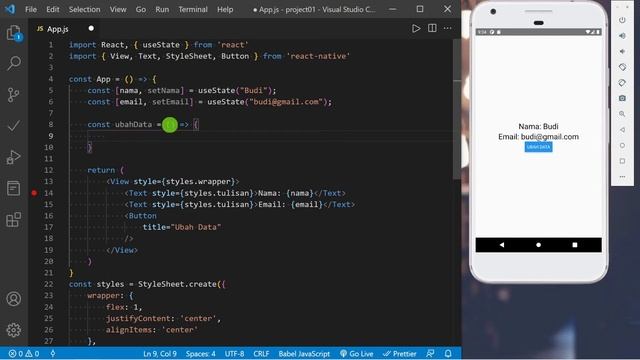The width and height of the screenshot is (640, 360).
Task: Open the Terminal menu
Action: 193,9
